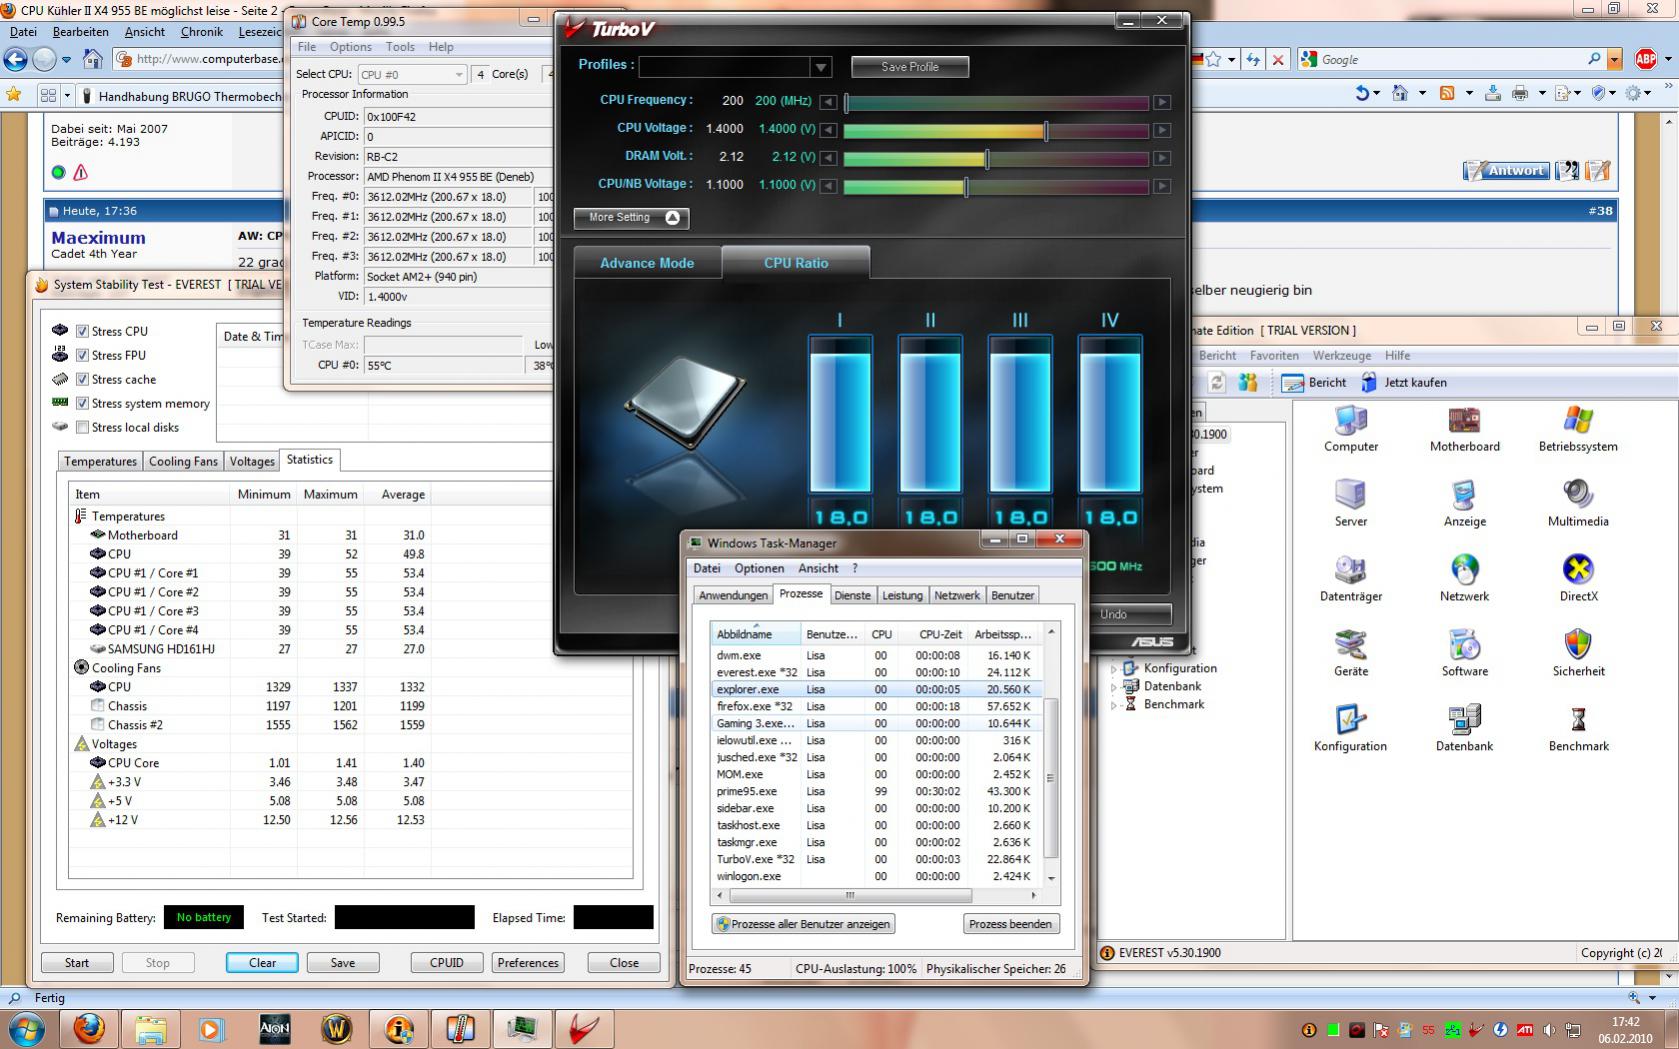Open the Aion taskbar icon
Viewport: 1679px width, 1049px height.
pos(274,1028)
